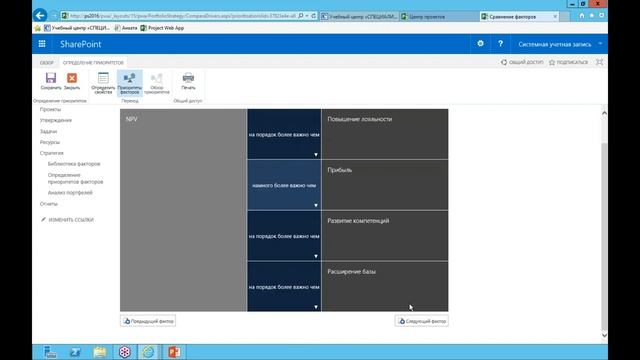Viewport: 640px width, 360px height.
Task: Click ИЗМЕНИТЬ ССЫЛКИ edit link
Action: tap(67, 220)
